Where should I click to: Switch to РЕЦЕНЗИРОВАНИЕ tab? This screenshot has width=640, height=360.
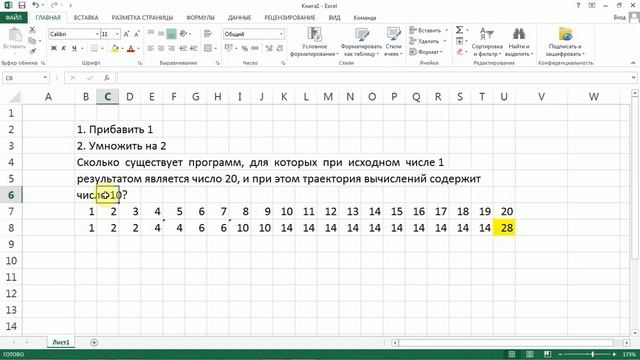click(x=290, y=18)
